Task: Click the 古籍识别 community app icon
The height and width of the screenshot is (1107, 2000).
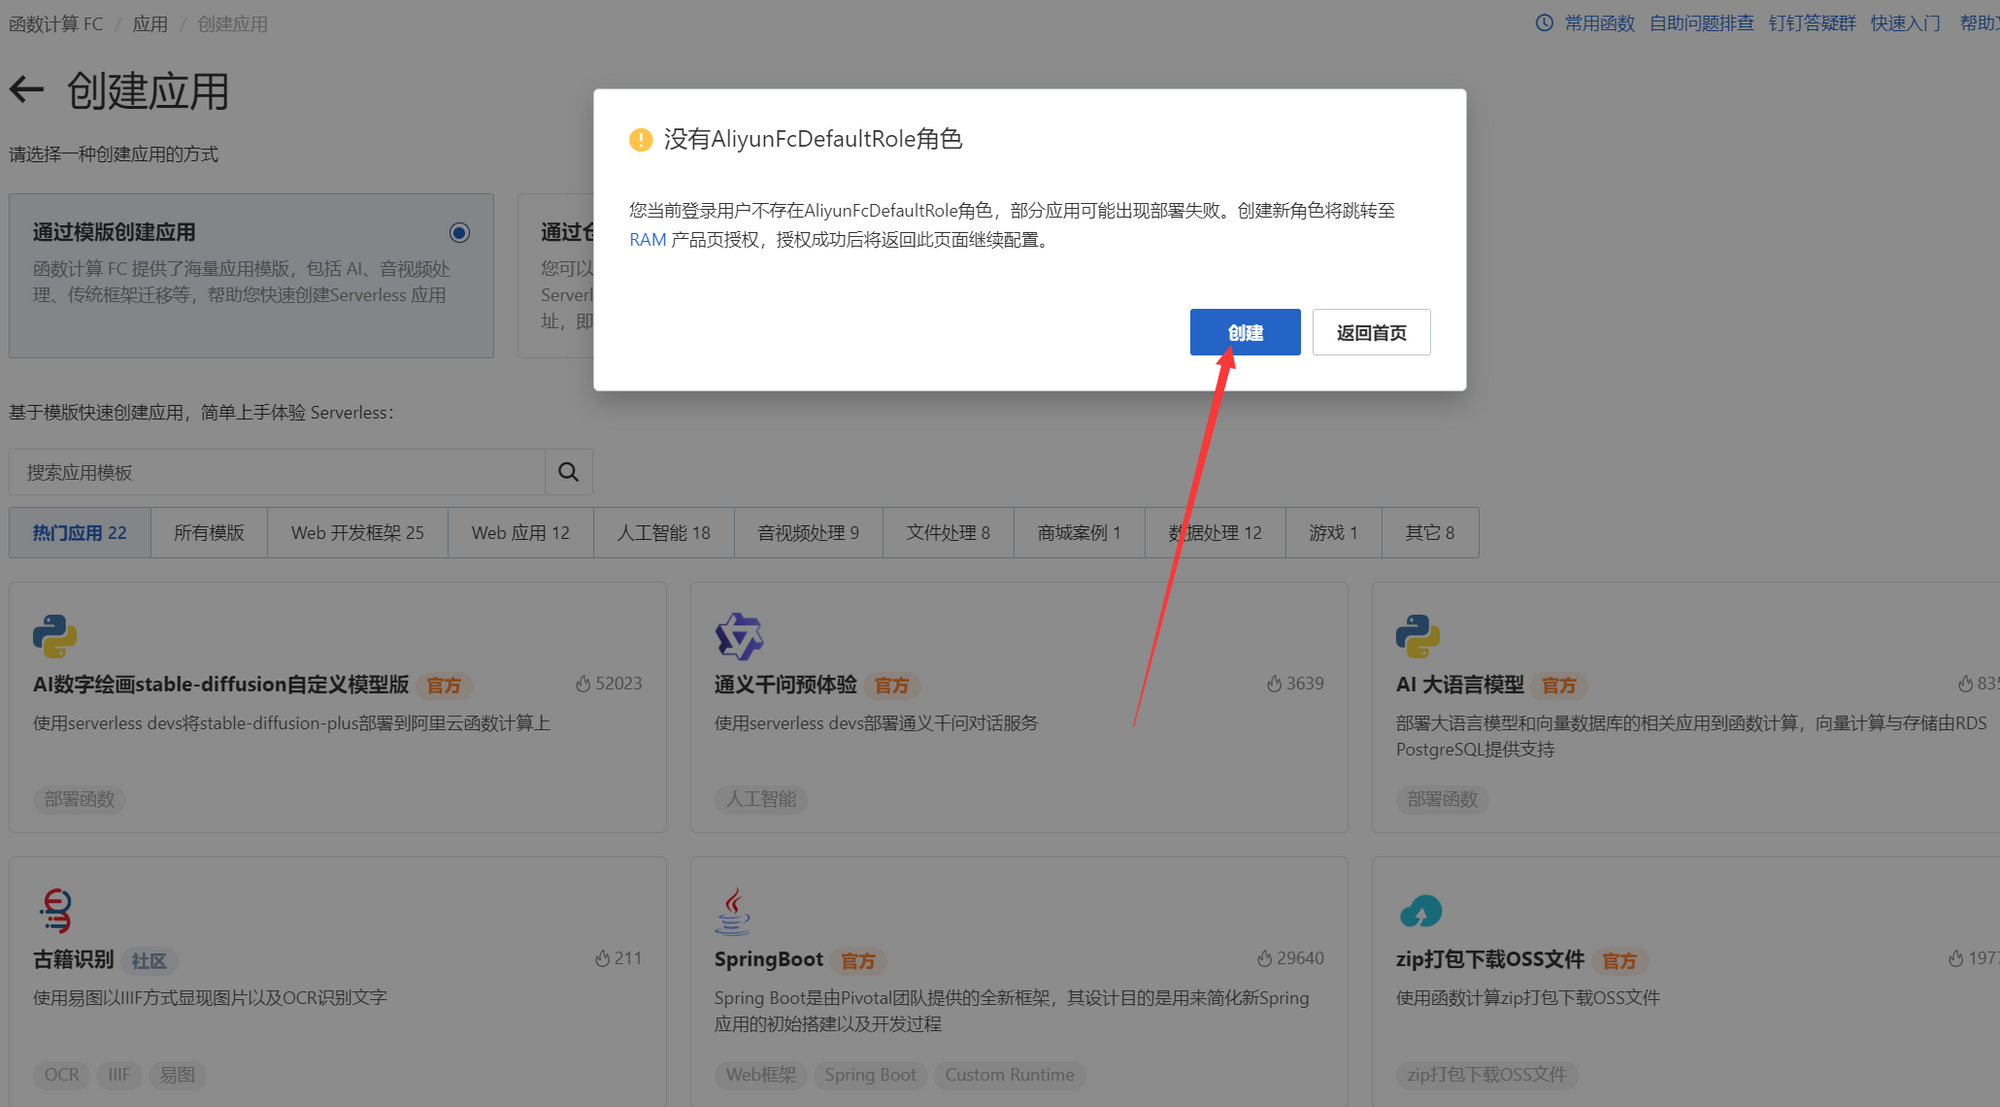Action: pyautogui.click(x=55, y=911)
